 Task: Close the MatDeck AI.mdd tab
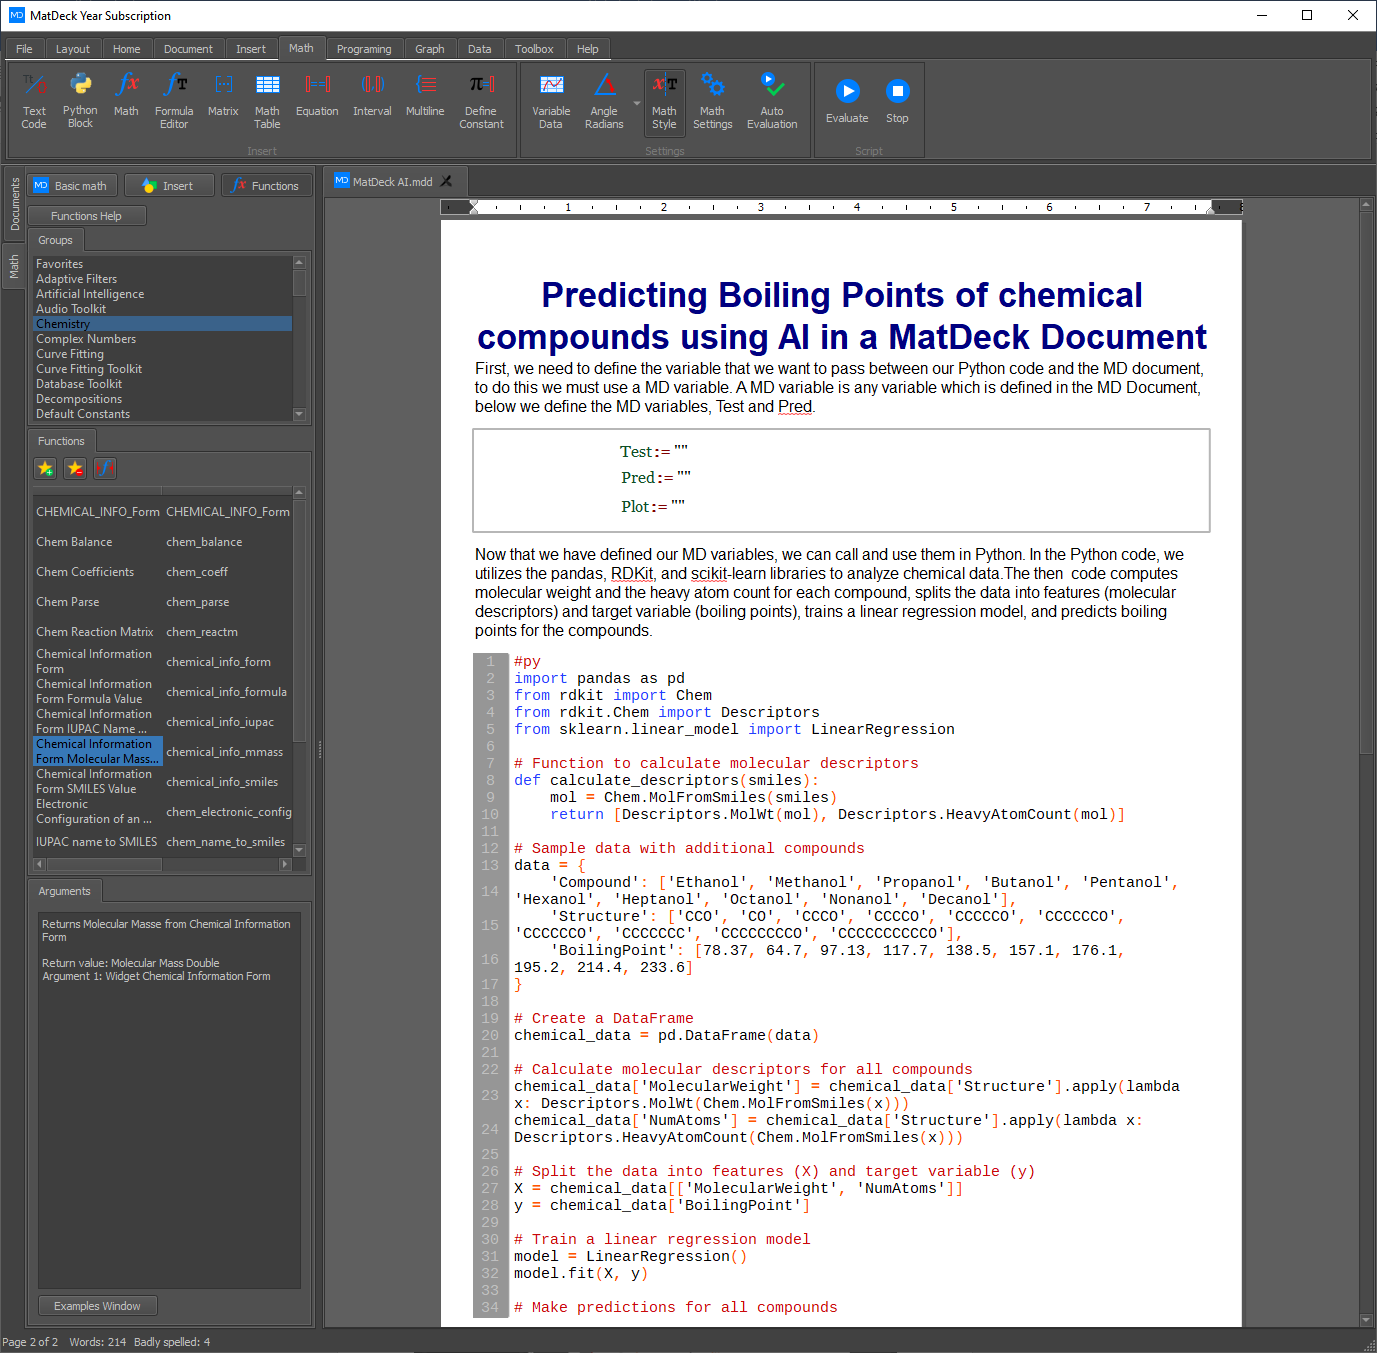click(x=447, y=181)
